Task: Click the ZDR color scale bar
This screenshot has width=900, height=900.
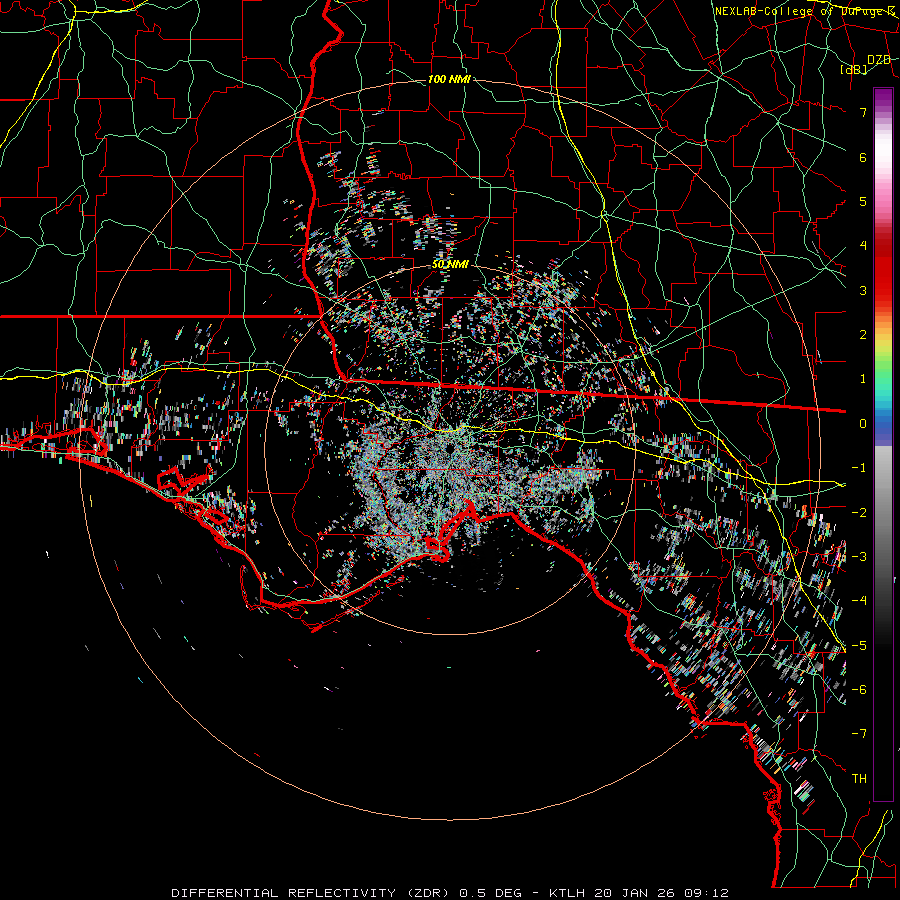Action: click(883, 444)
